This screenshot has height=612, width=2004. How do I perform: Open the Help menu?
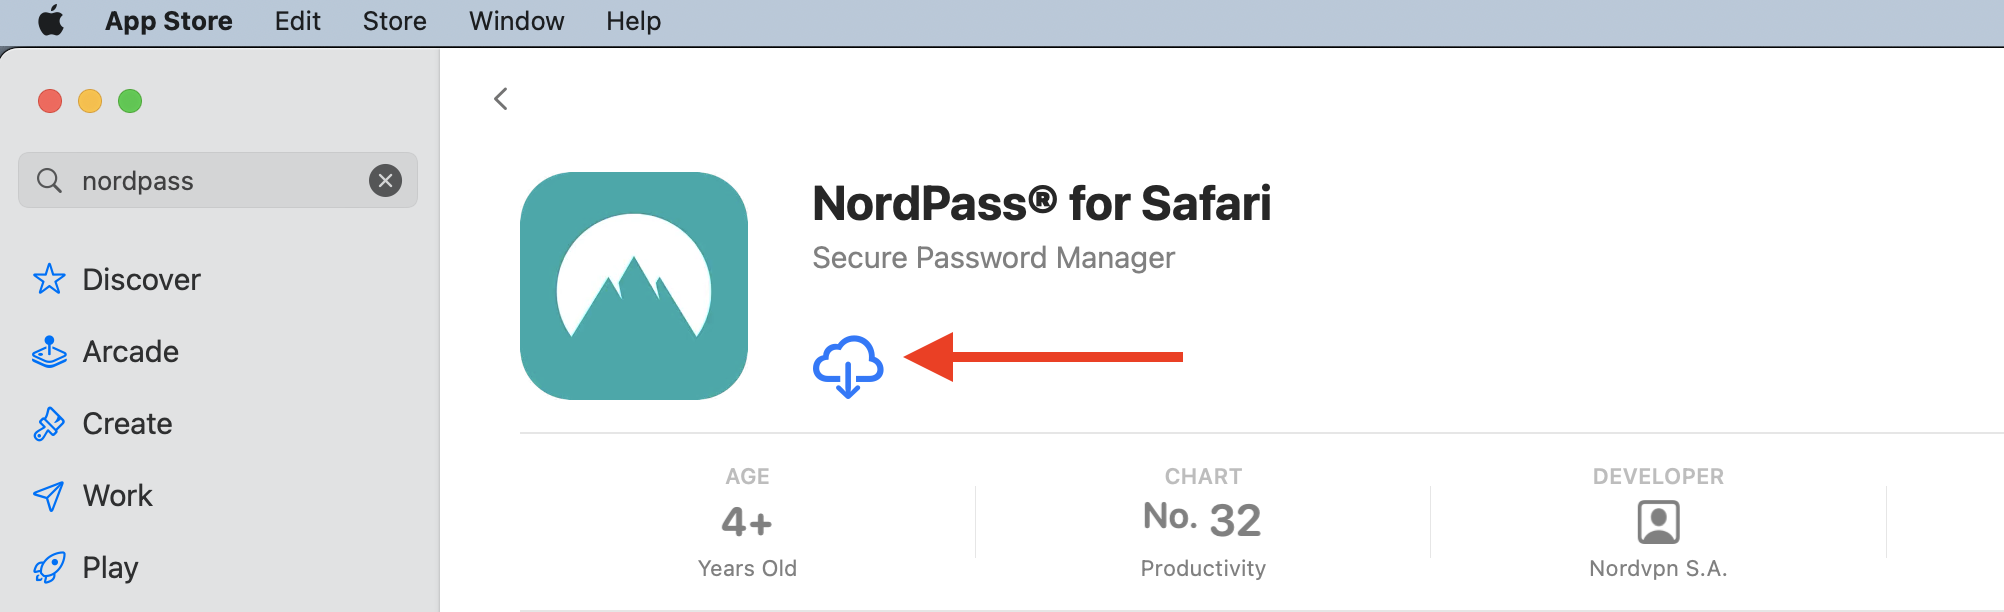pyautogui.click(x=633, y=21)
